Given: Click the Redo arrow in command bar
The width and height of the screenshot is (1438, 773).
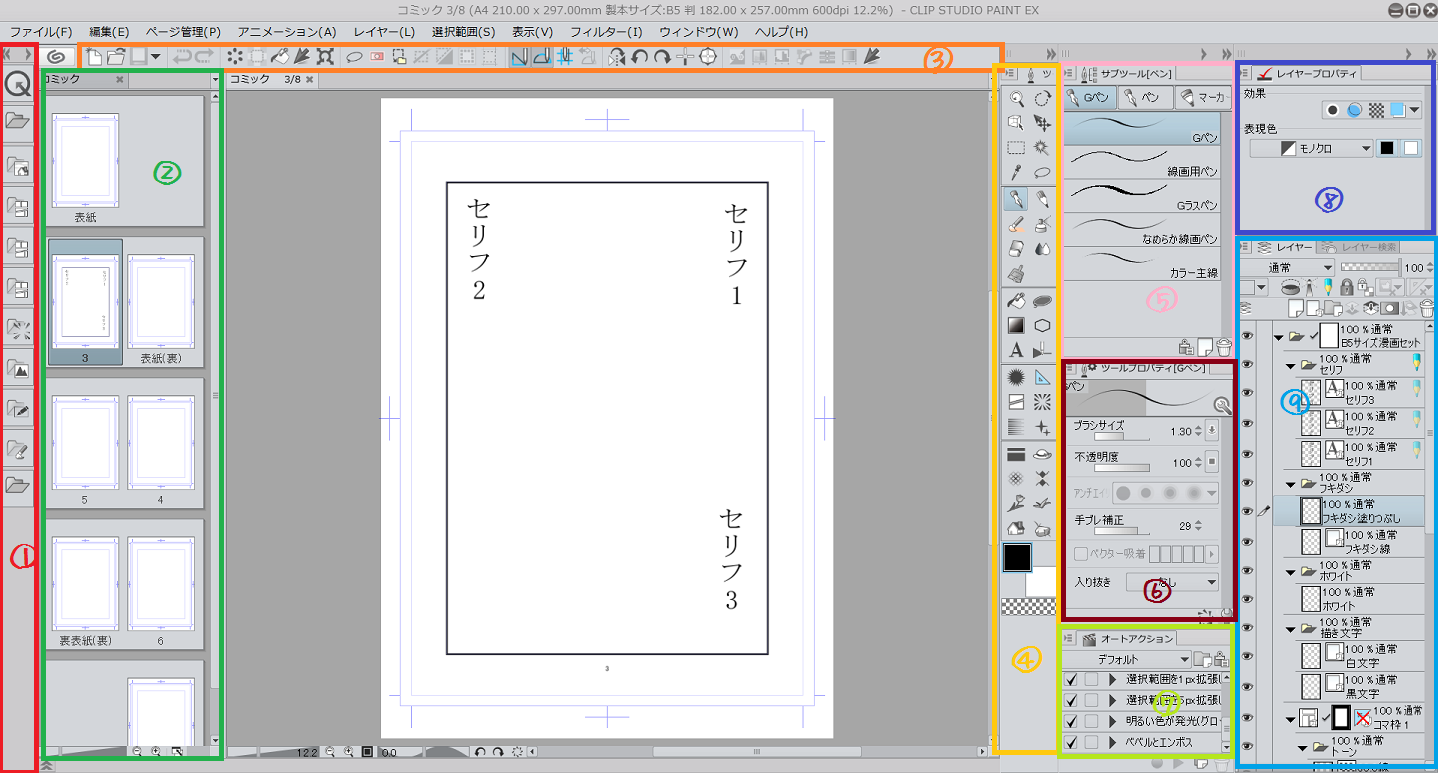Looking at the screenshot, I should (x=205, y=57).
